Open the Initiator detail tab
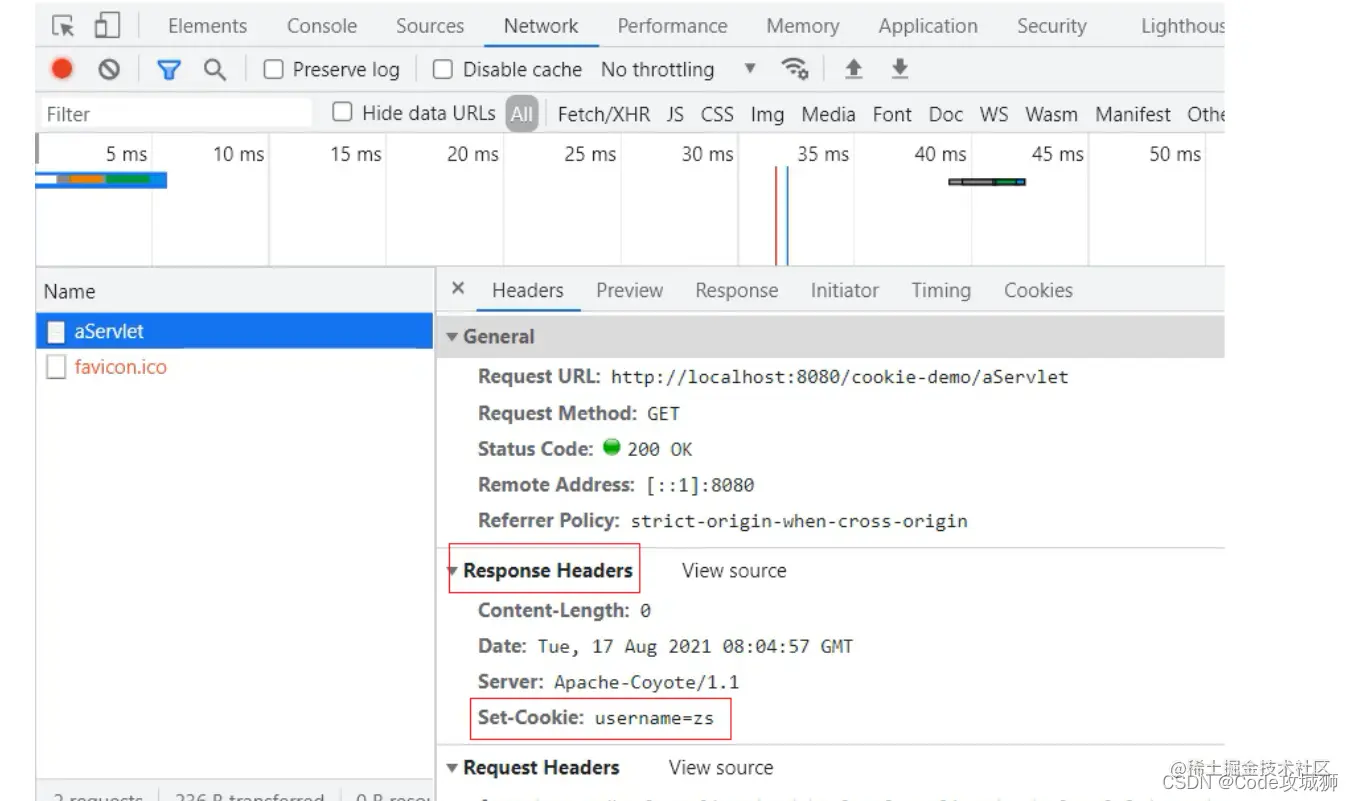Viewport: 1353px width, 801px height. coord(844,290)
